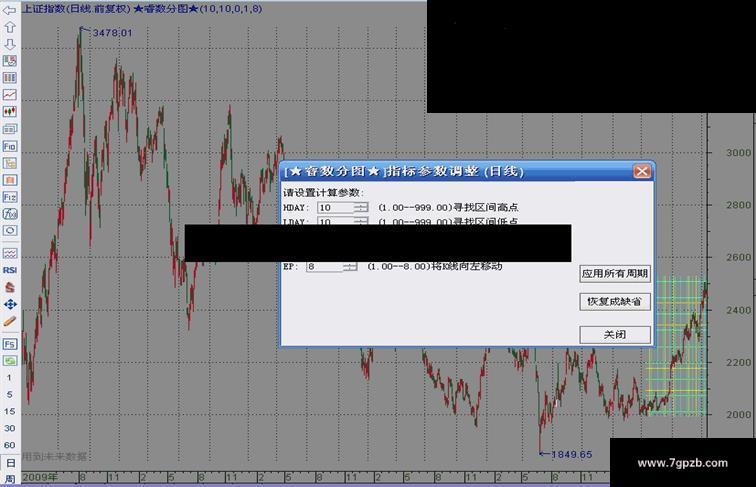Click 2000 on price axis
Viewport: 756px width, 487px height.
(x=738, y=414)
